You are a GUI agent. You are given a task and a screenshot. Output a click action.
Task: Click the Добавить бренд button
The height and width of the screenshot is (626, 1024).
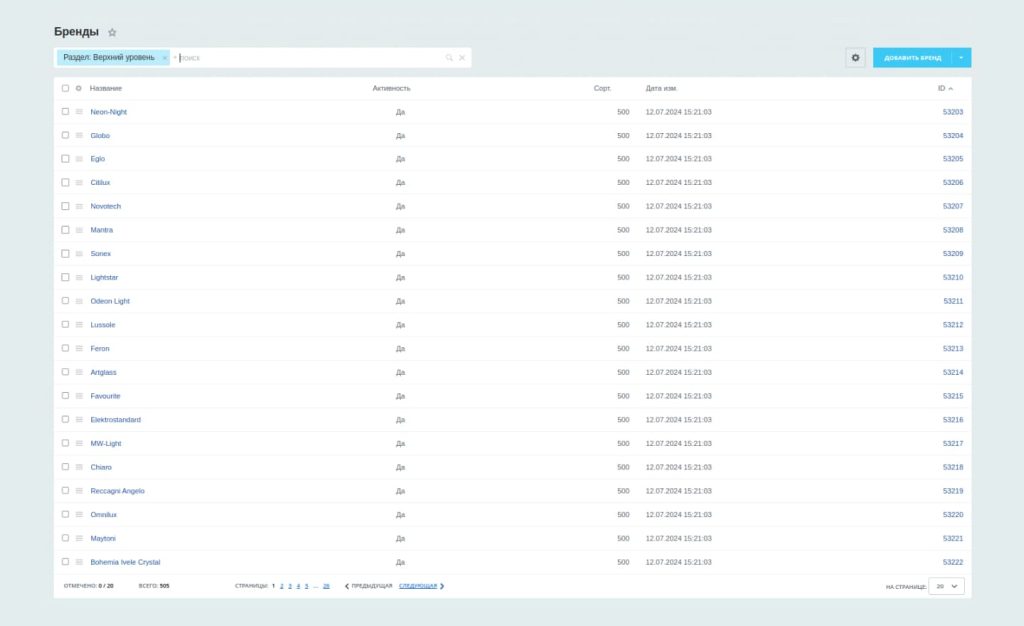pos(912,57)
